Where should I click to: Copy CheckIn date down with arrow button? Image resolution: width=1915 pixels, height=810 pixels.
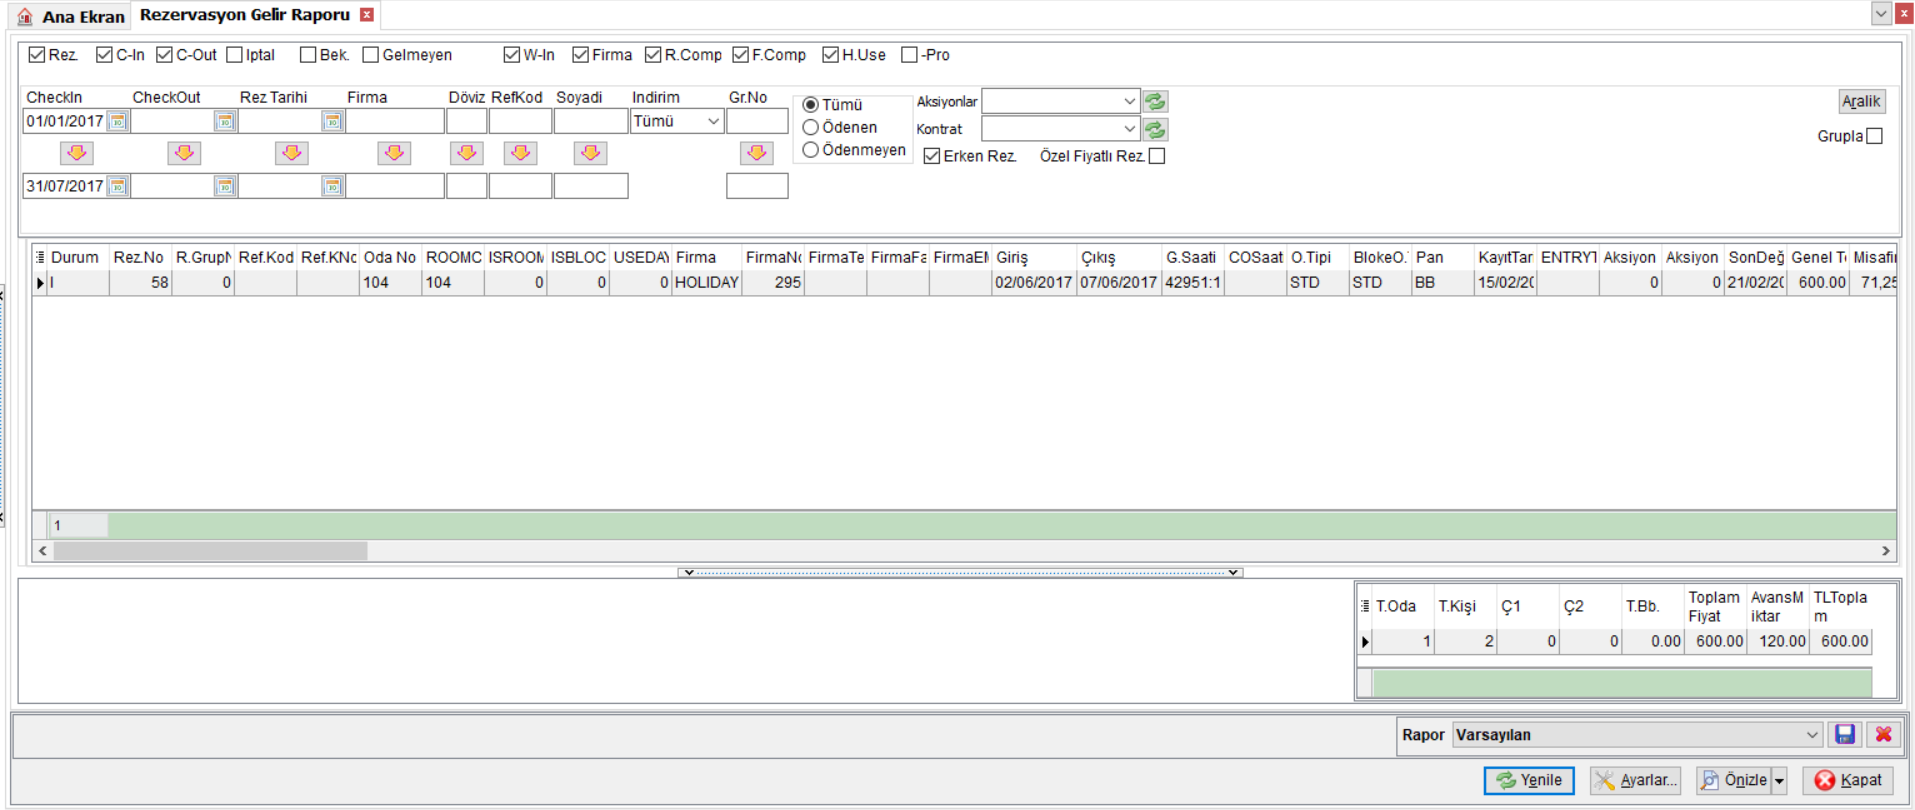77,153
